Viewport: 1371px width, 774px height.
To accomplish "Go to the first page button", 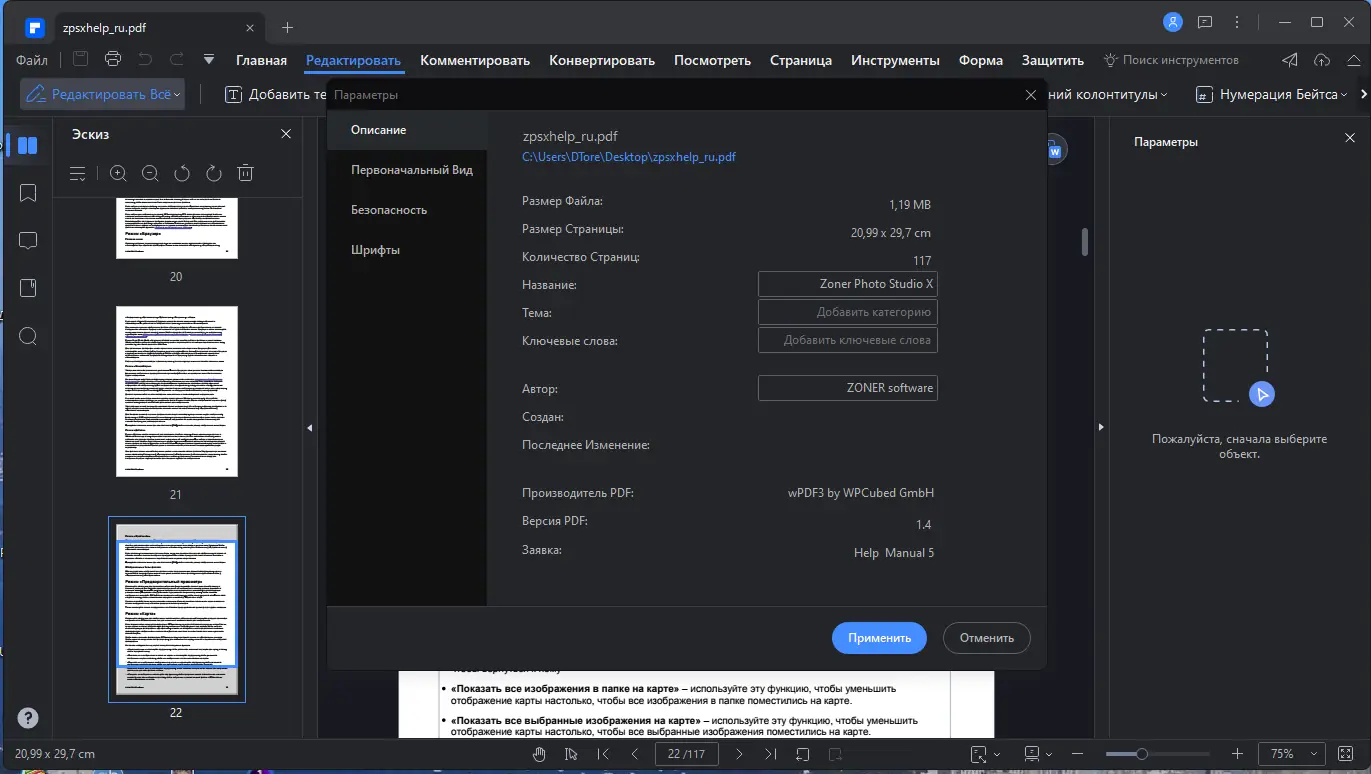I will tap(603, 754).
